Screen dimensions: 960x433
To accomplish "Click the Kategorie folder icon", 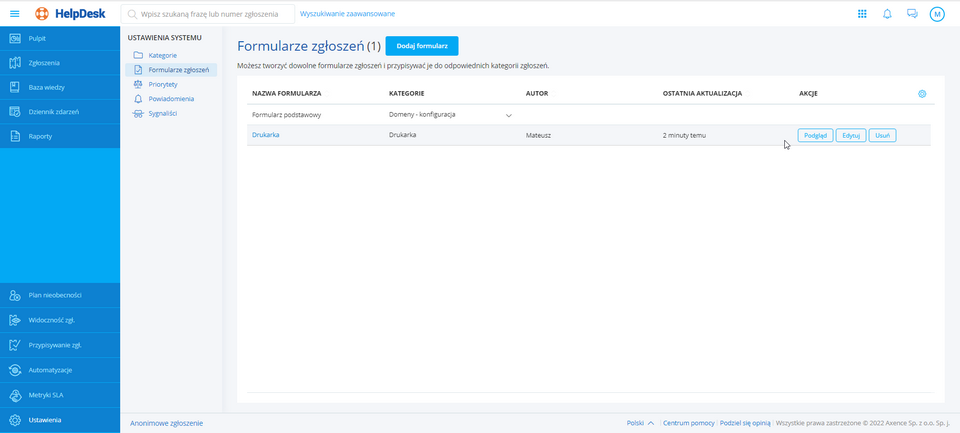I will 138,55.
